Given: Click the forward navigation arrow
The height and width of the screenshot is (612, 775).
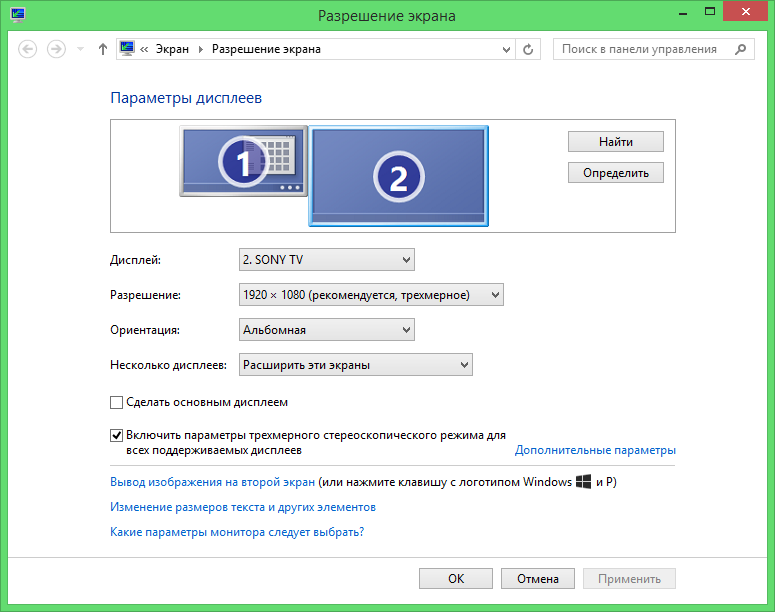Looking at the screenshot, I should click(56, 49).
